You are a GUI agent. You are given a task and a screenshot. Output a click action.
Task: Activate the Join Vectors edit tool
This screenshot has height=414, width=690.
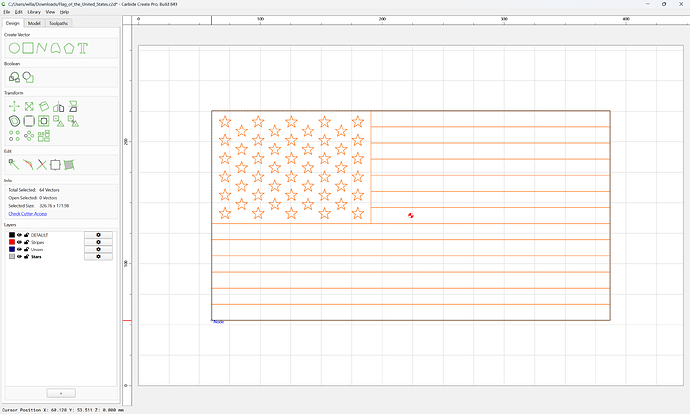coord(55,165)
